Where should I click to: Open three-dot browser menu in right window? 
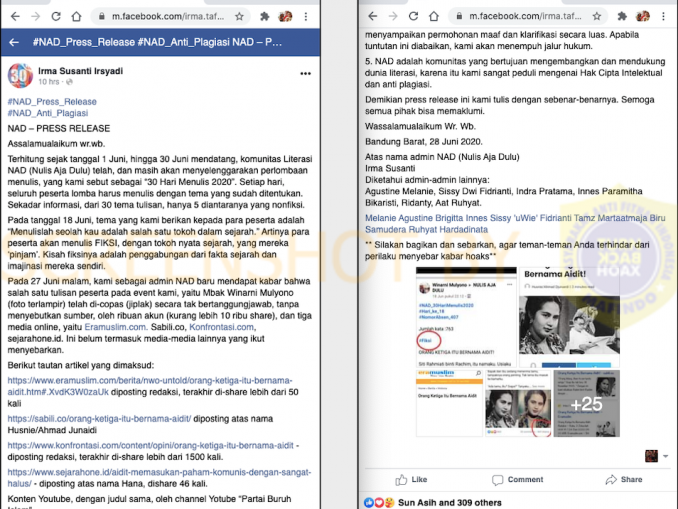click(x=663, y=16)
